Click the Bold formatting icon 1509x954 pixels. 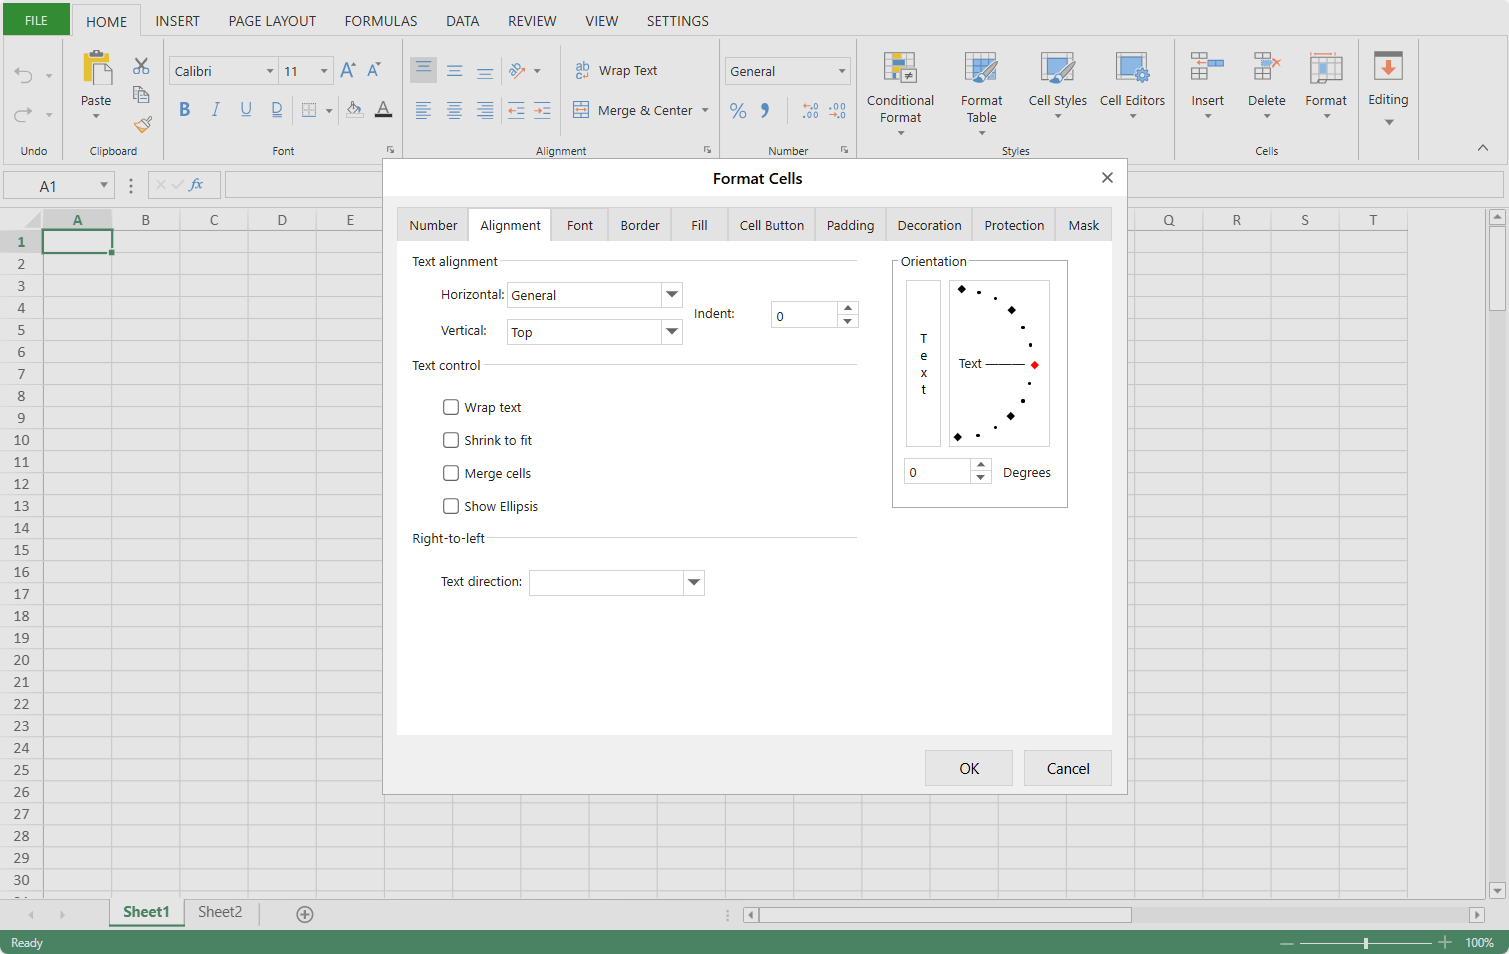click(x=184, y=110)
